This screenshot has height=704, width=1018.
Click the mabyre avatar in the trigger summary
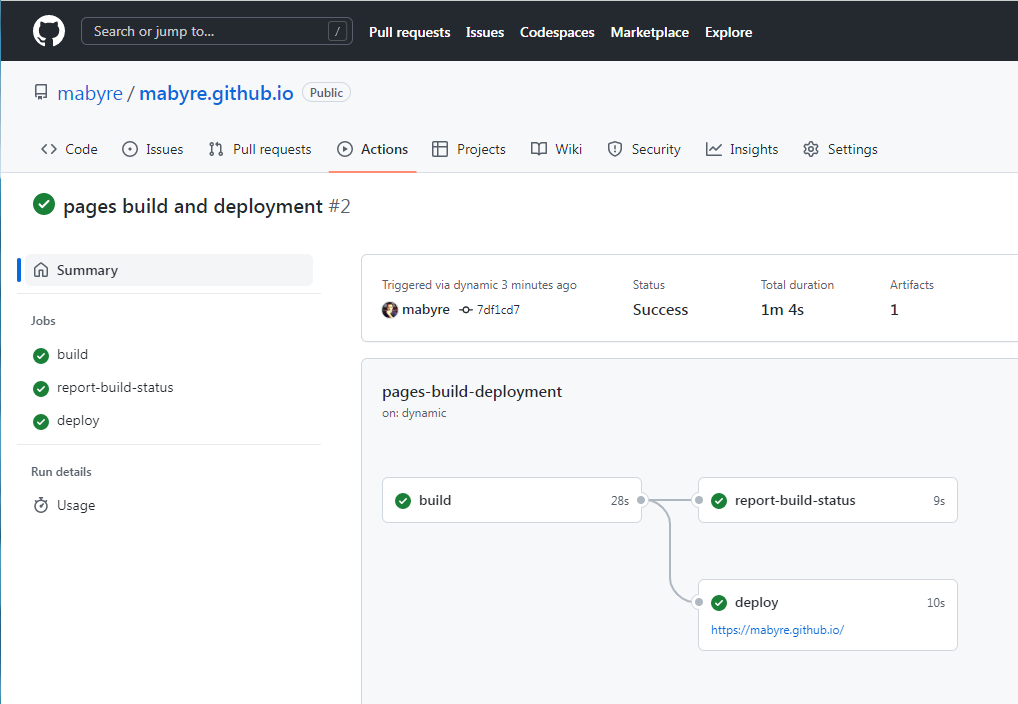tap(390, 310)
